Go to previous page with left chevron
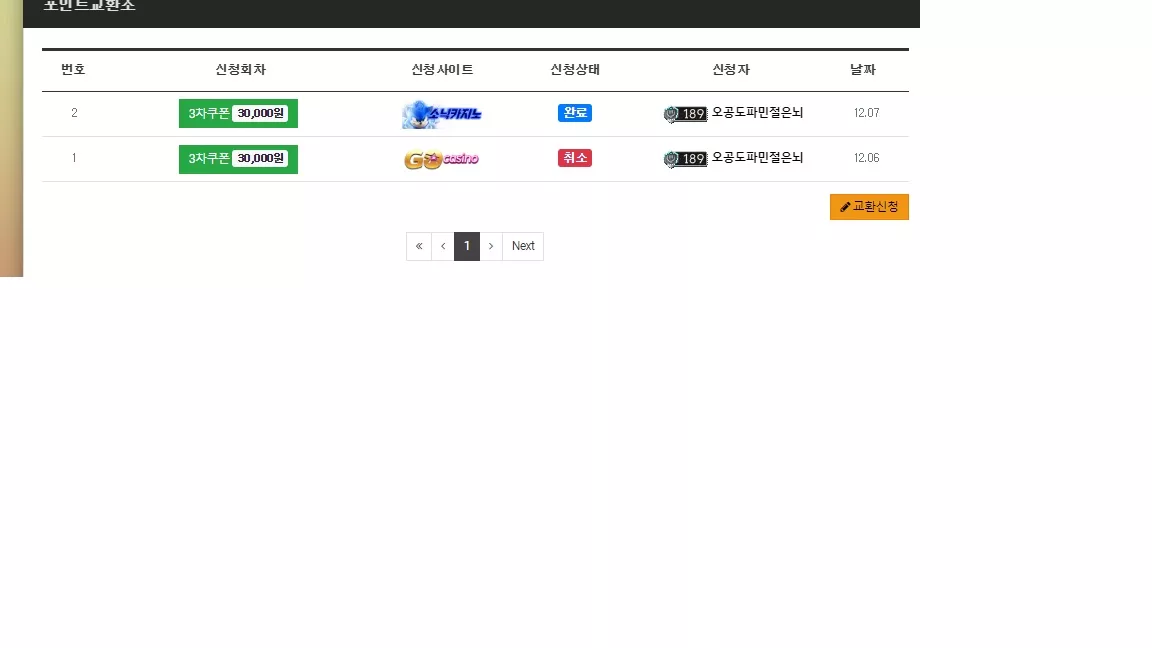 coord(443,246)
